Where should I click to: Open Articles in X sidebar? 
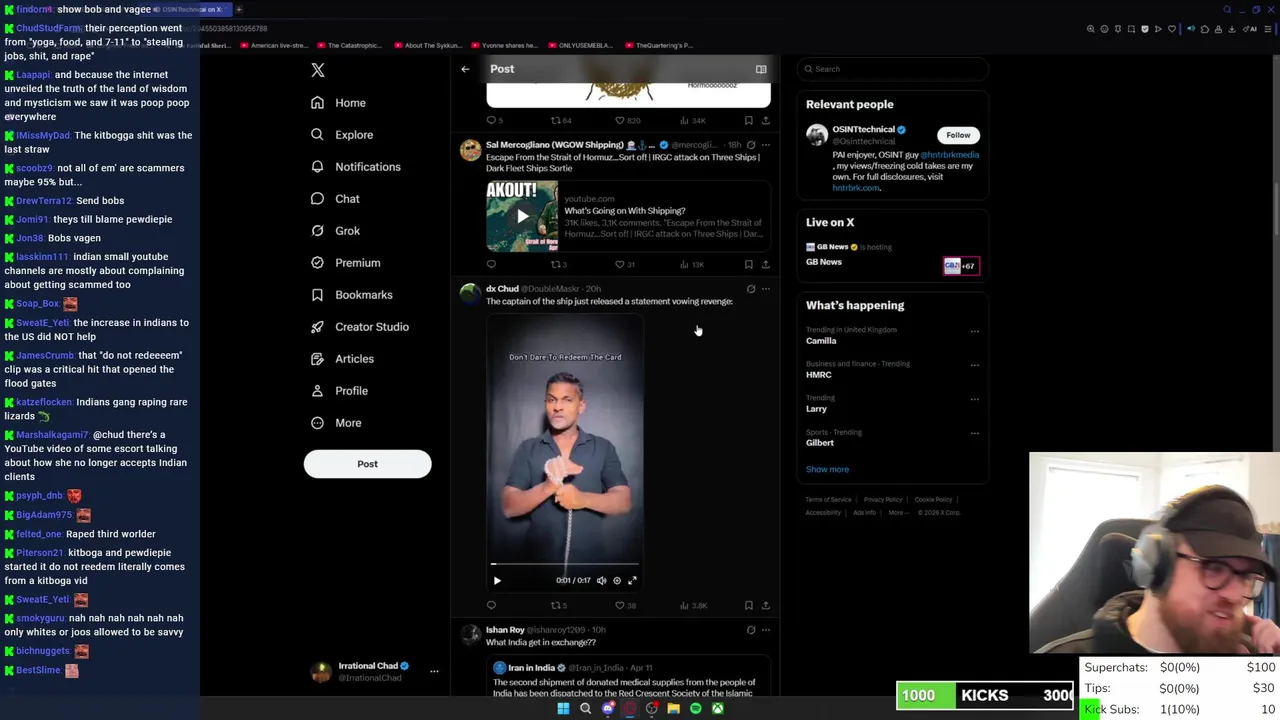pos(342,359)
